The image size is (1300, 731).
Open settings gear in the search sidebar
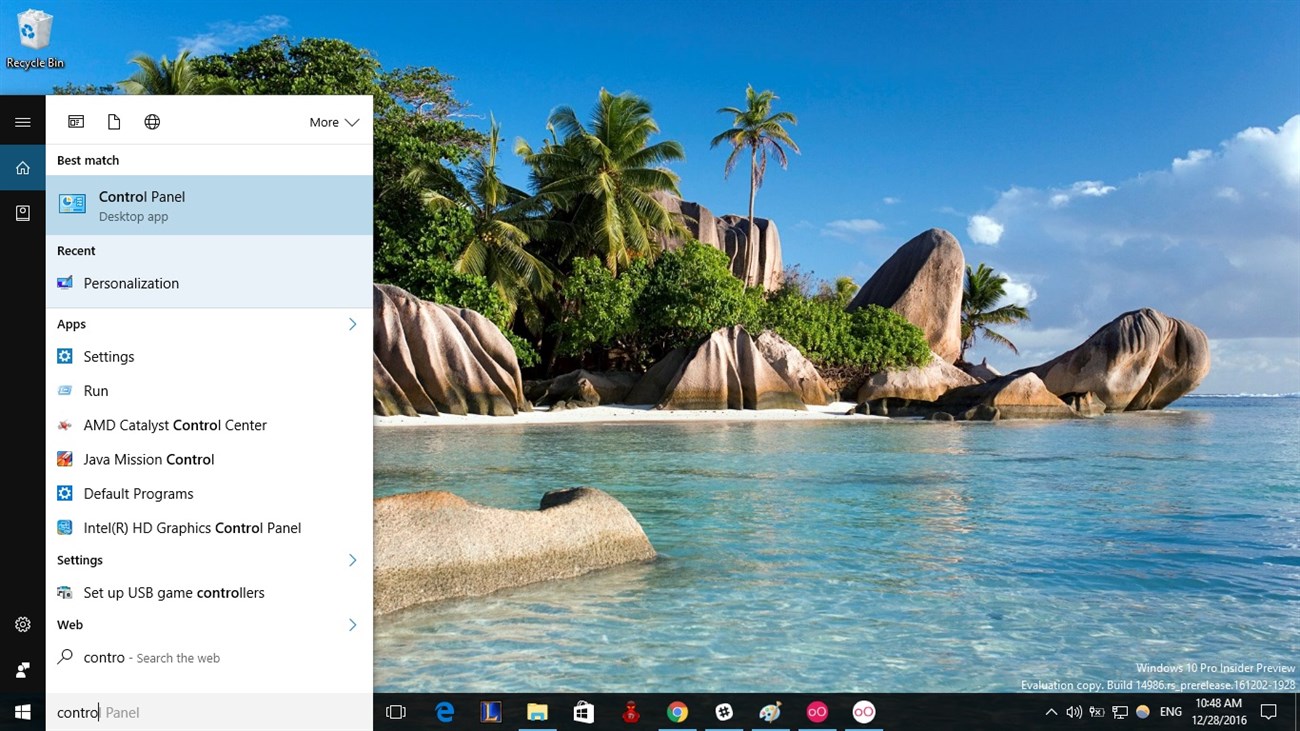point(22,624)
